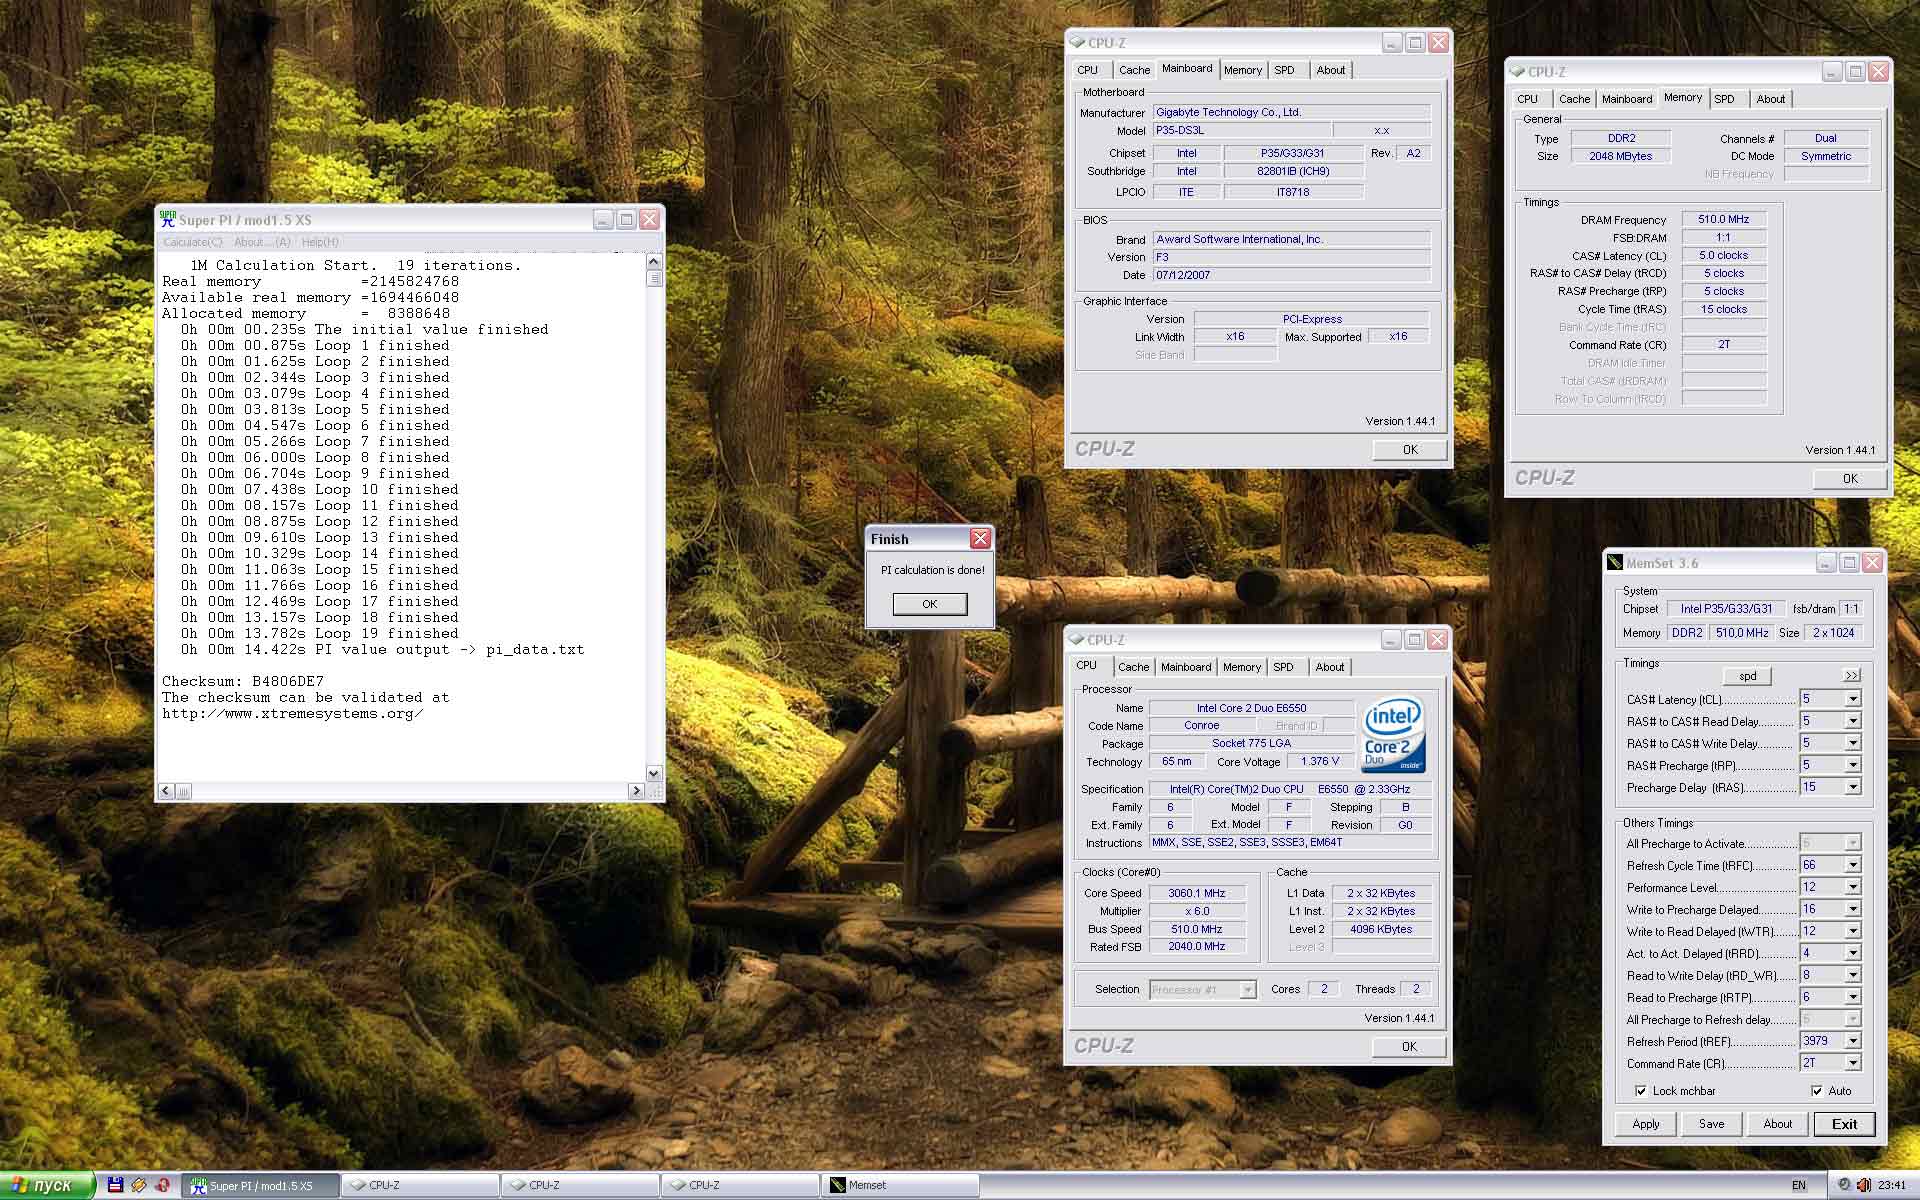The height and width of the screenshot is (1200, 1920).
Task: Open the пуск Start button
Action: [47, 1185]
